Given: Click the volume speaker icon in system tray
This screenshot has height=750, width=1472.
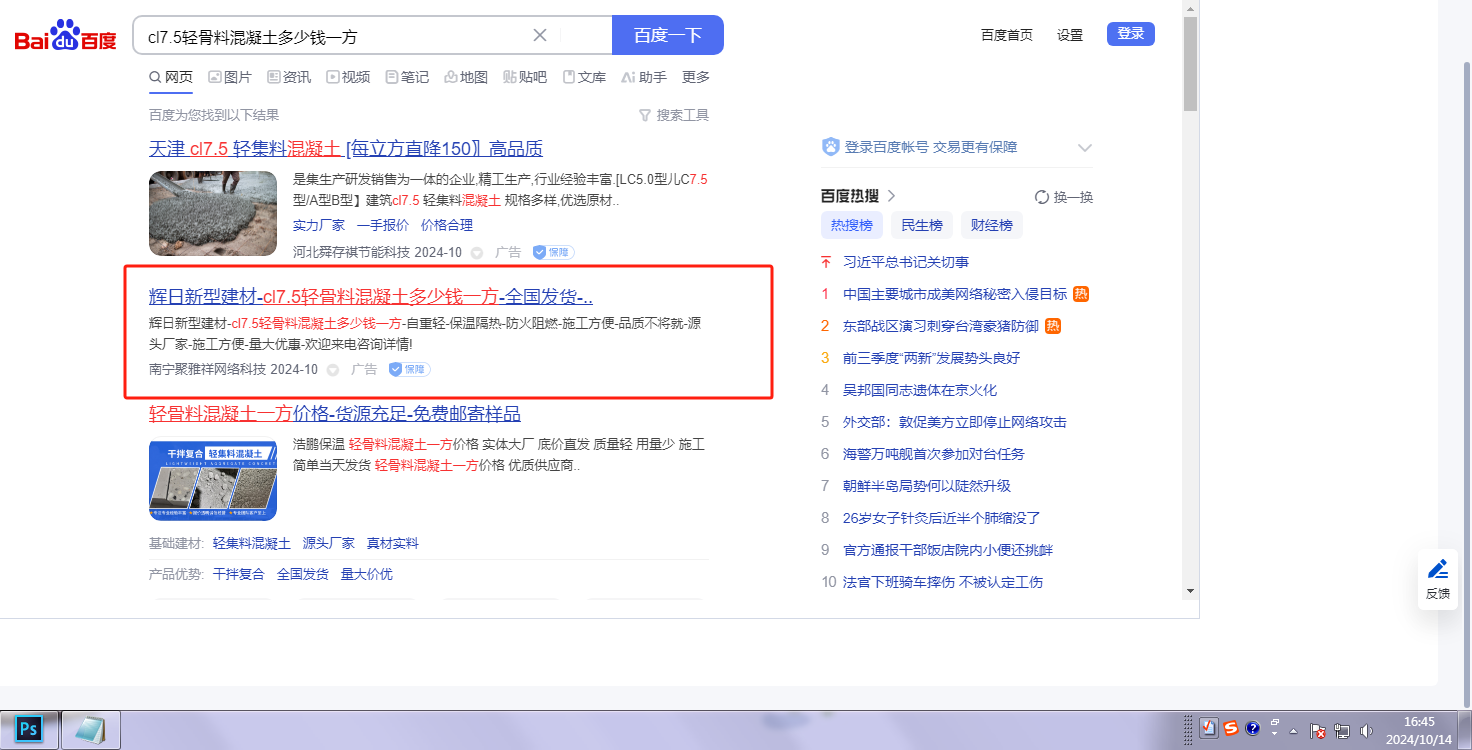Looking at the screenshot, I should 1366,731.
